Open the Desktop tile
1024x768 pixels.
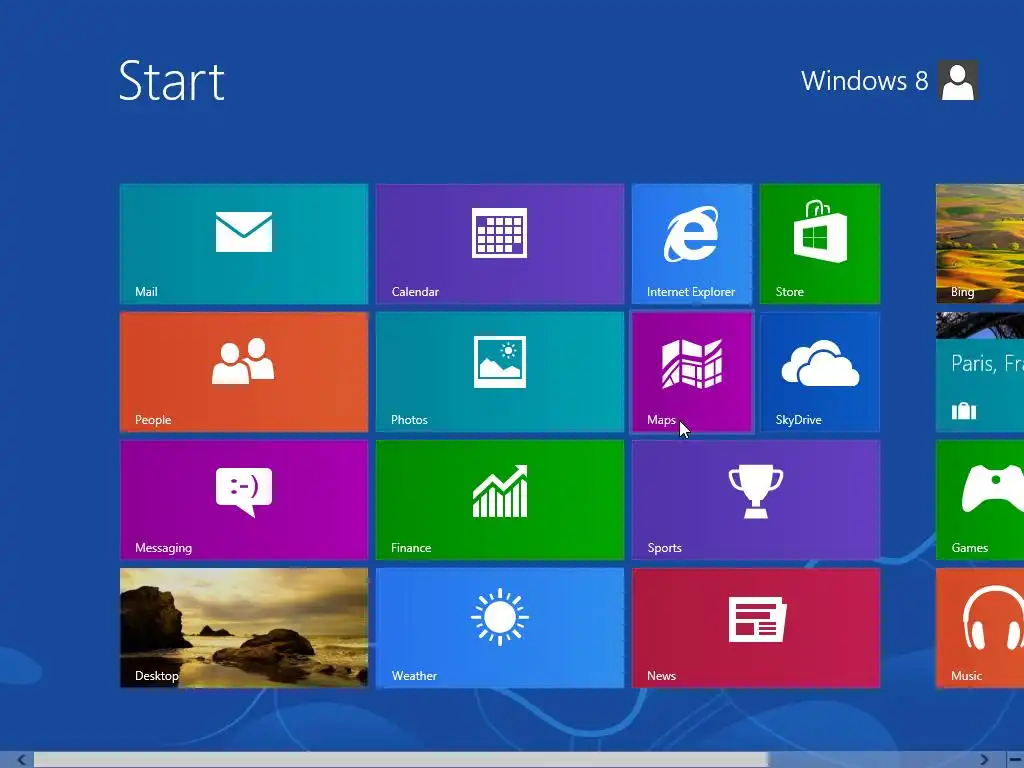click(244, 628)
